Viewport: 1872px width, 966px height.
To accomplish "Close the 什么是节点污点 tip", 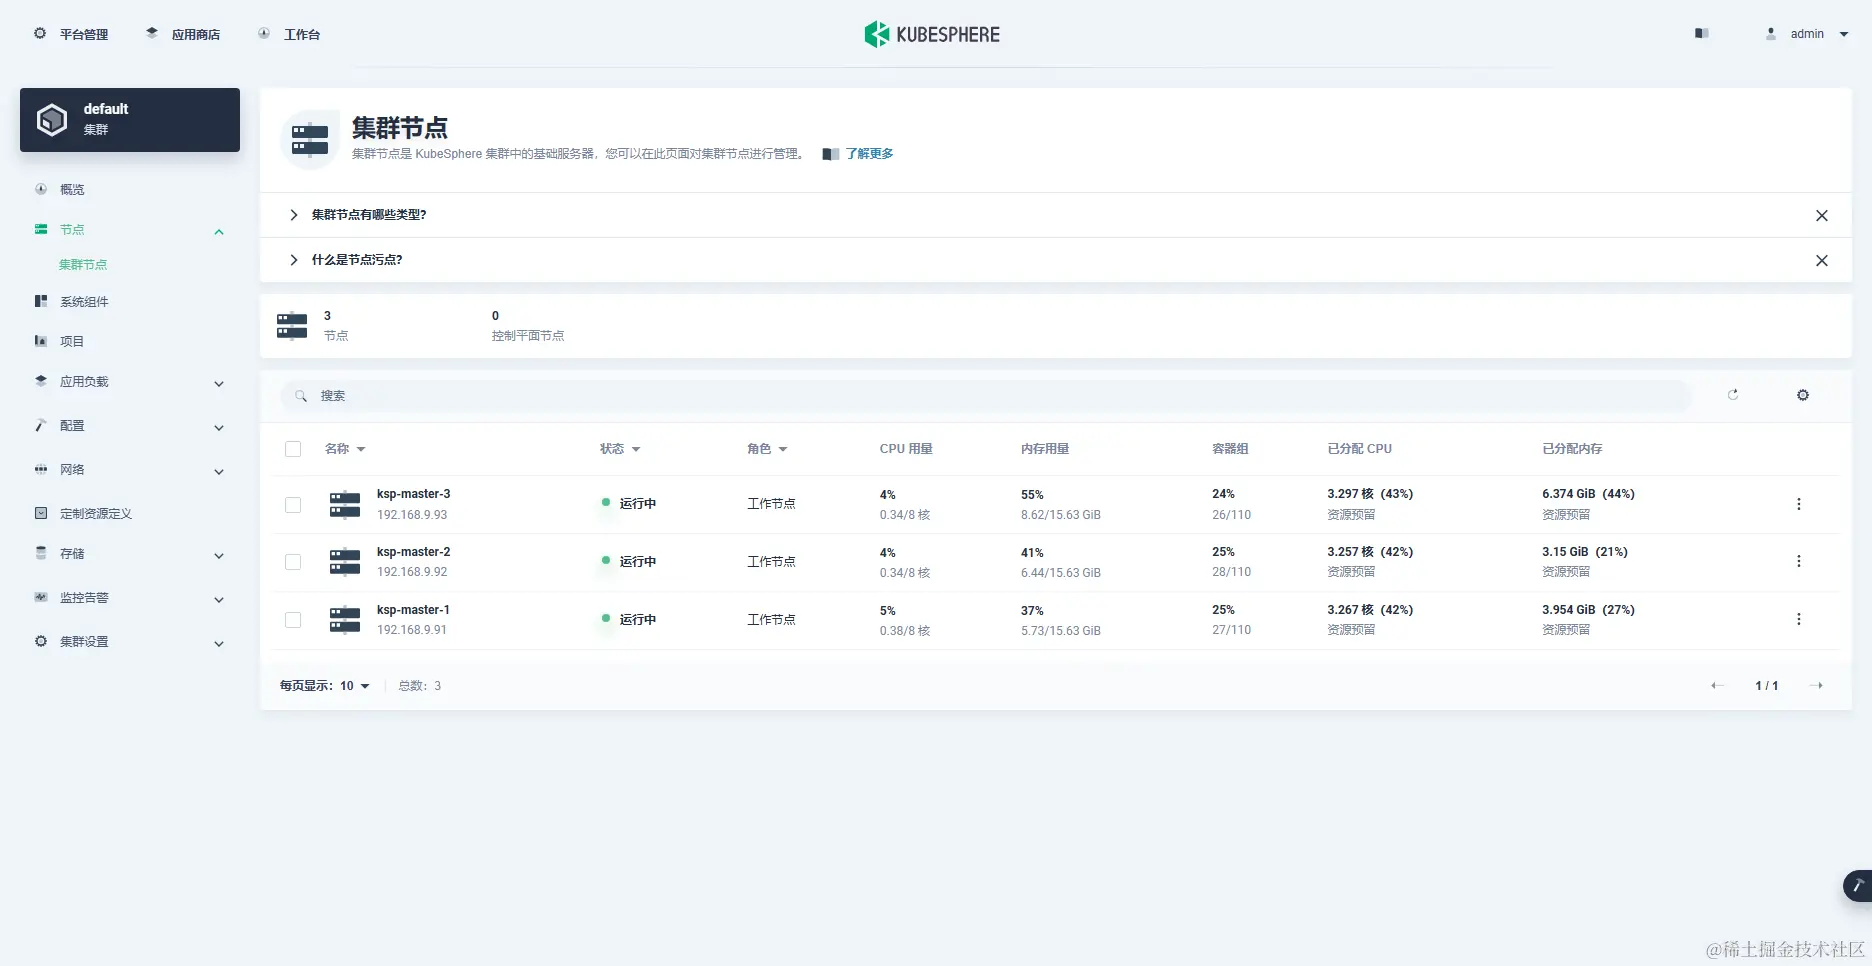I will [1822, 260].
